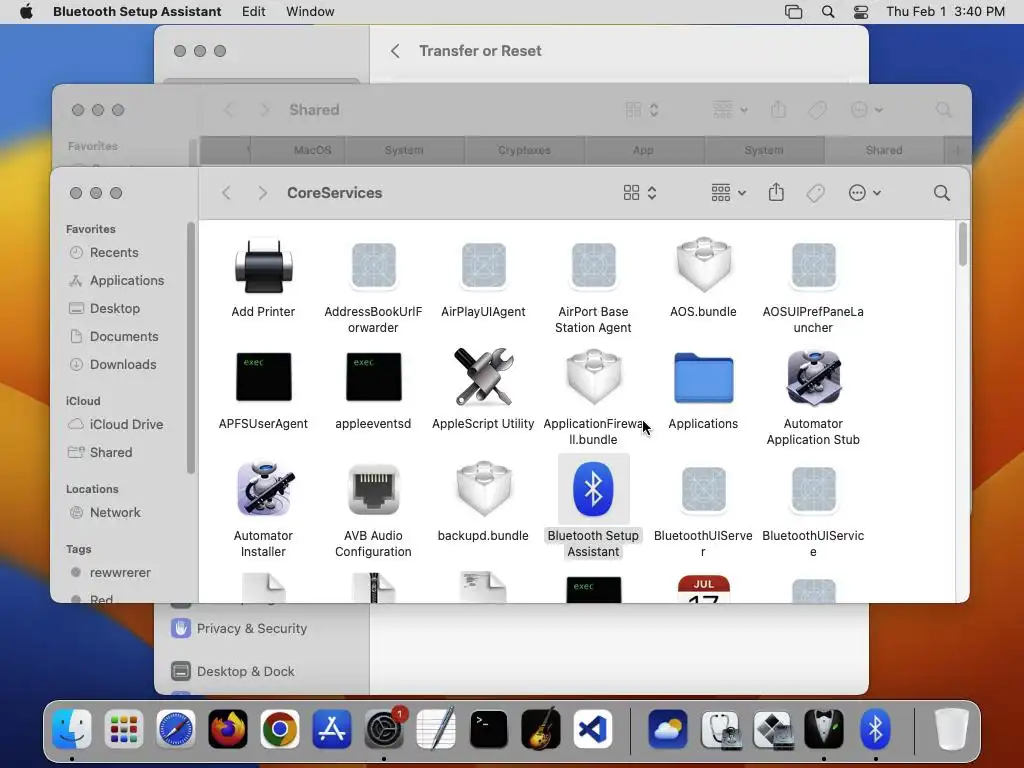Select the AirPort Base Station Agent icon
1024x768 pixels.
pos(593,266)
